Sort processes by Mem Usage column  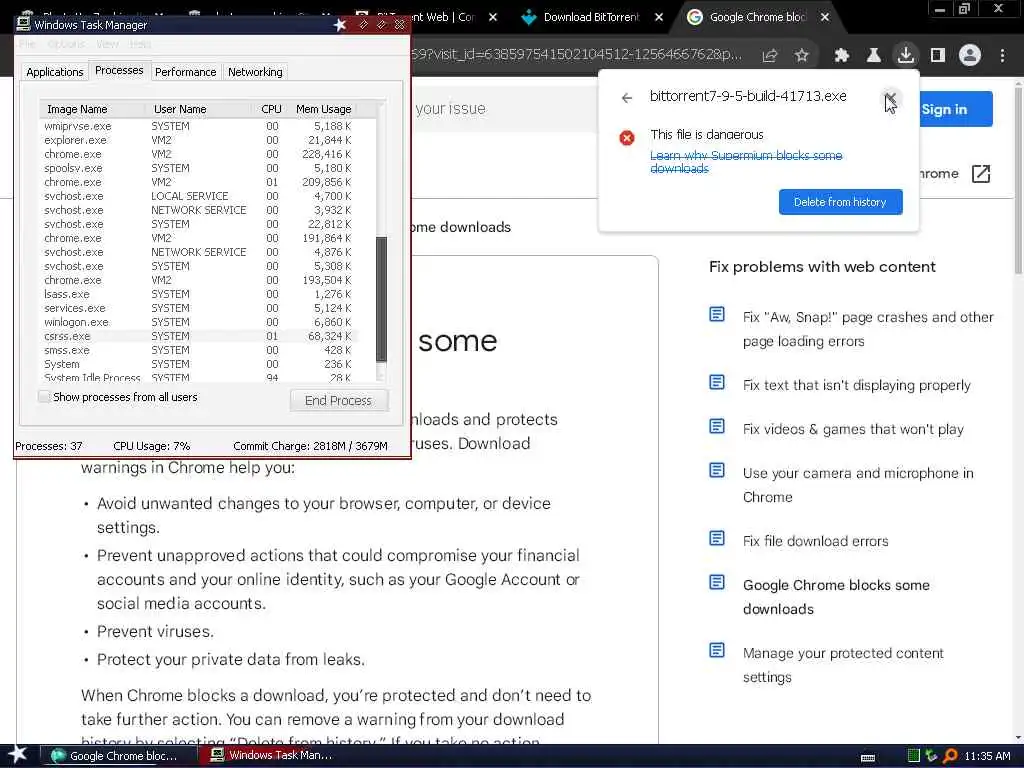tap(324, 109)
